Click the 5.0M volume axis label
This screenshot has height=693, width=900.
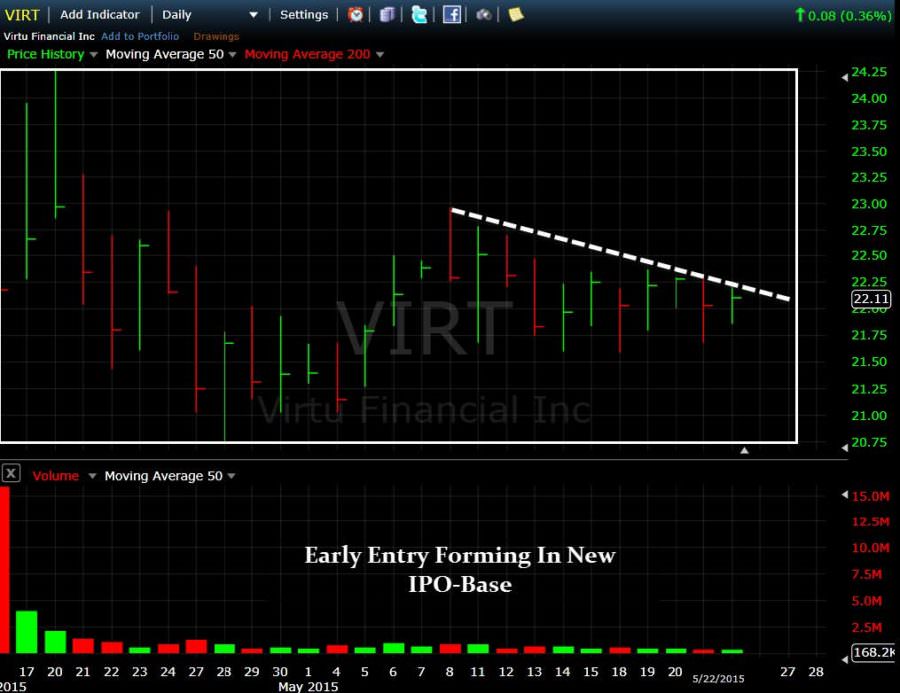(867, 601)
